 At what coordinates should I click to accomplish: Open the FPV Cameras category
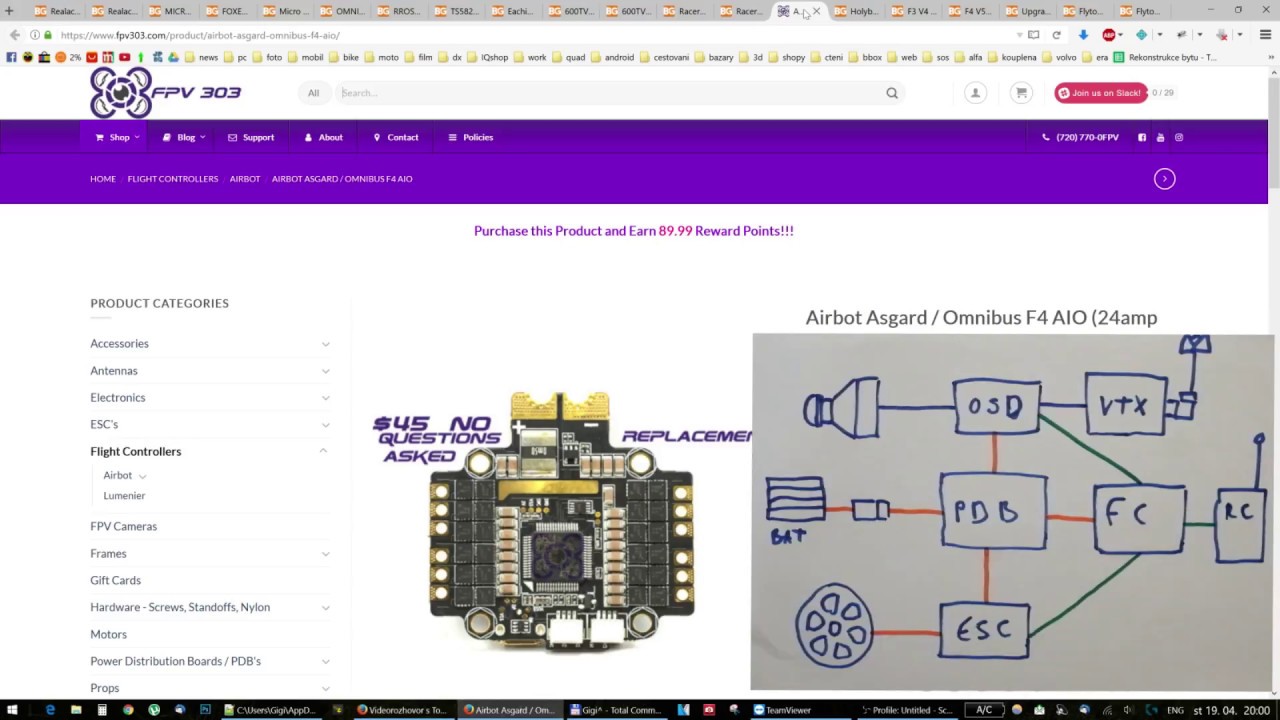123,526
